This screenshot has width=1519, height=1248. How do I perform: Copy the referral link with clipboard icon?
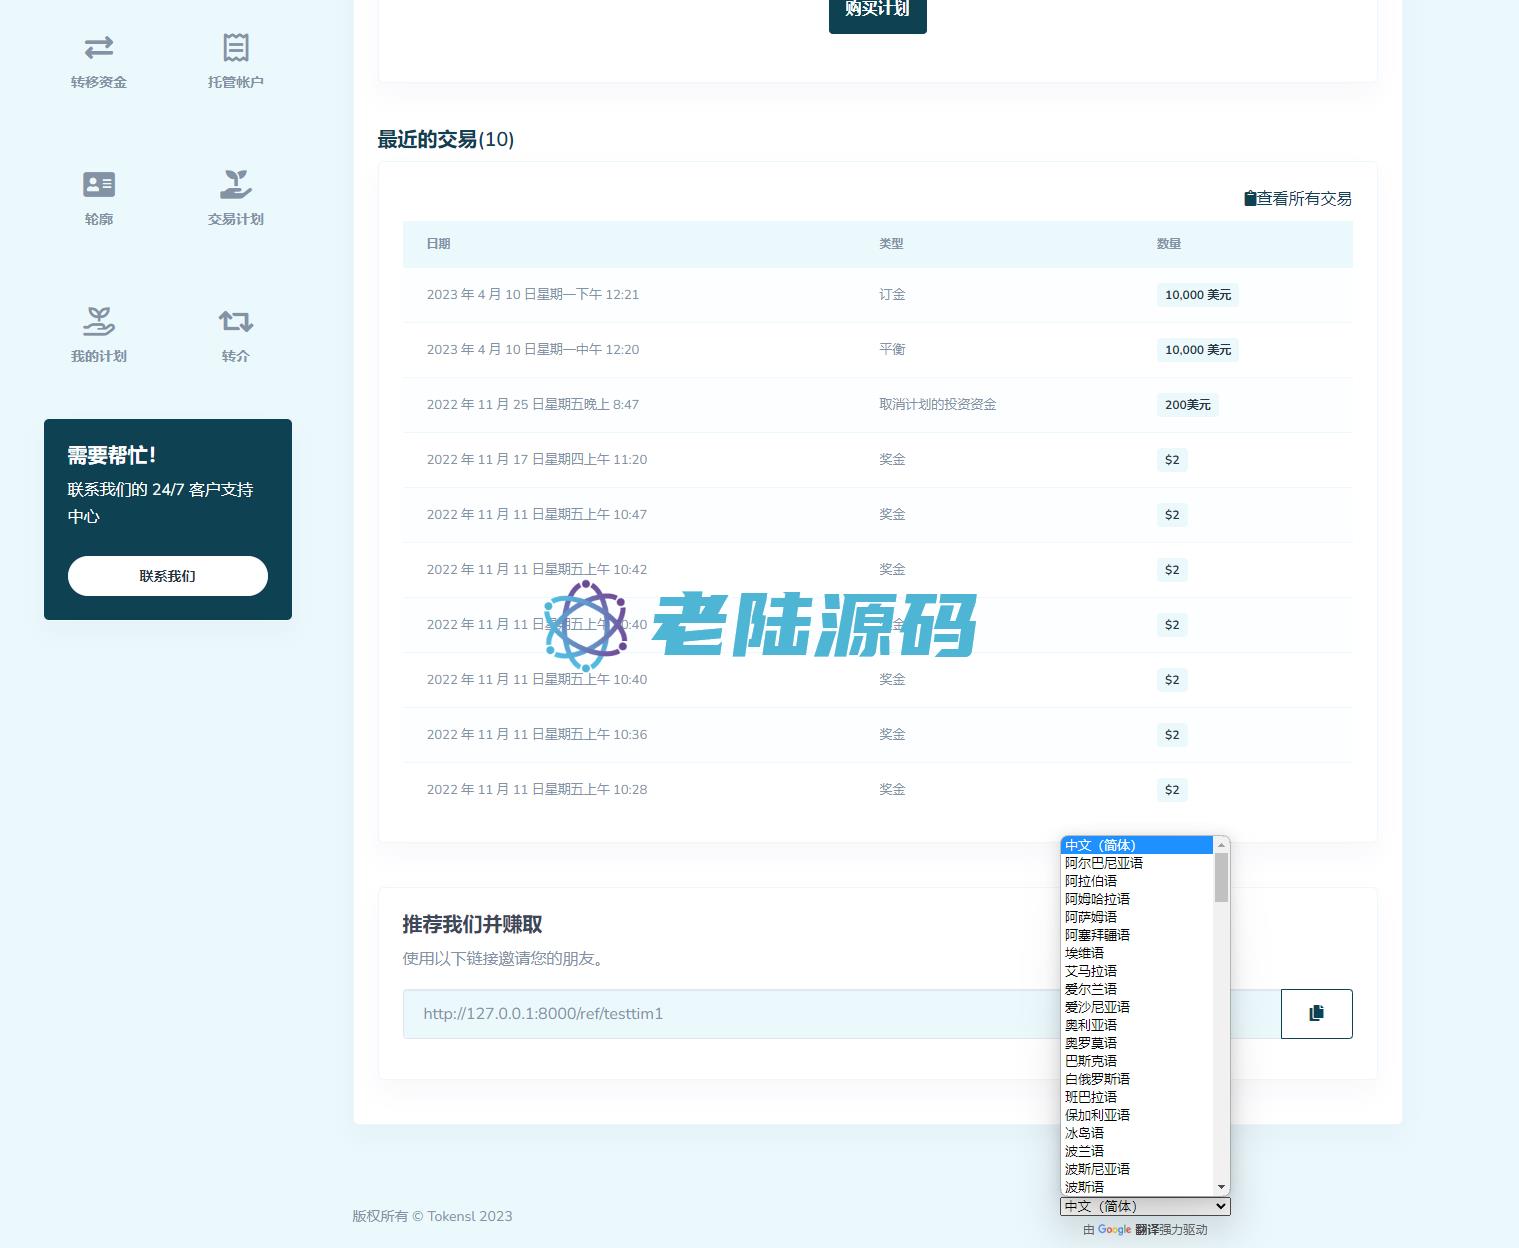1316,1014
